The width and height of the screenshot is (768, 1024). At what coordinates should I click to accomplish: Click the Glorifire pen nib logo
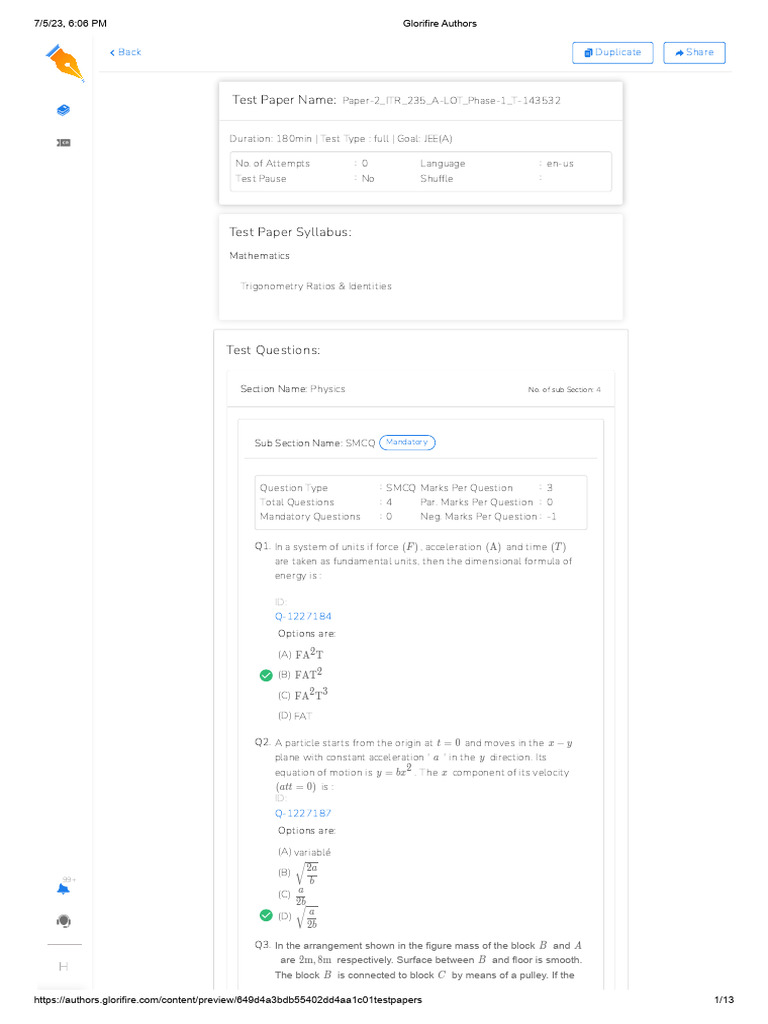65,62
